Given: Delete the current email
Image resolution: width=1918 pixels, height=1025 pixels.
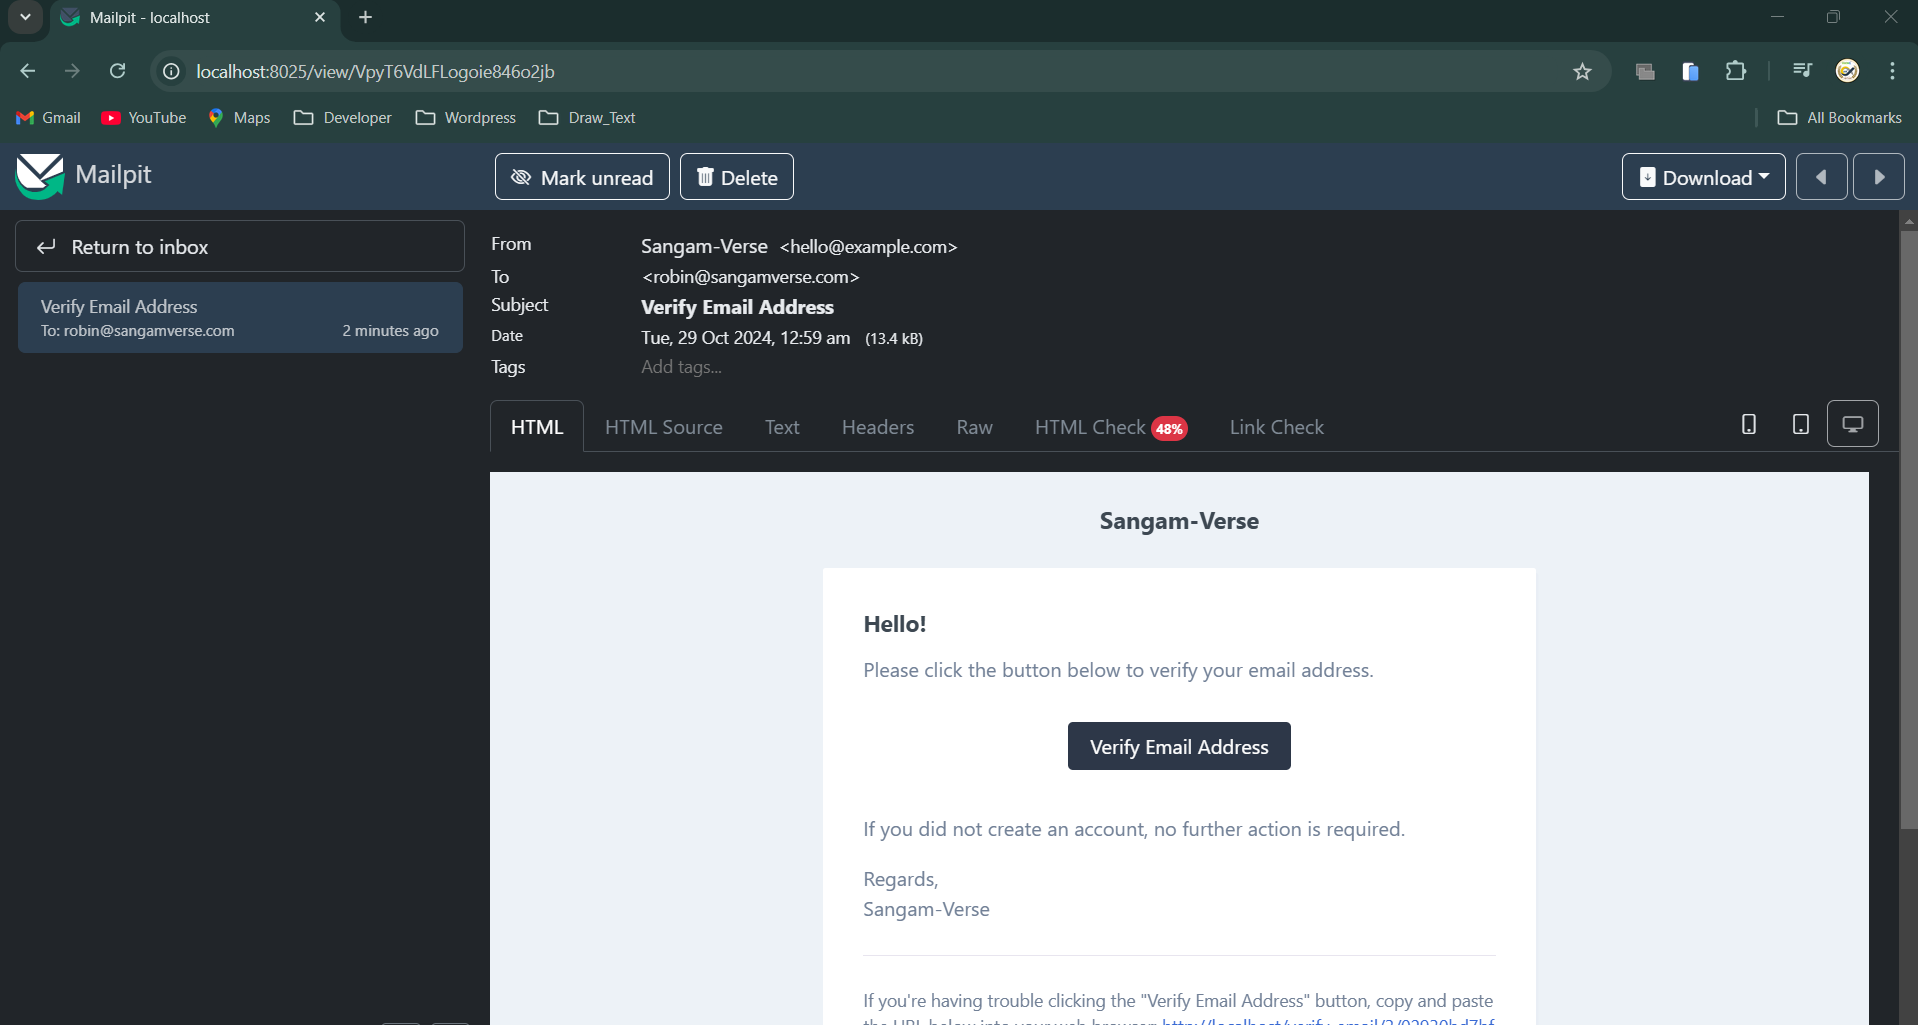Looking at the screenshot, I should pos(737,176).
